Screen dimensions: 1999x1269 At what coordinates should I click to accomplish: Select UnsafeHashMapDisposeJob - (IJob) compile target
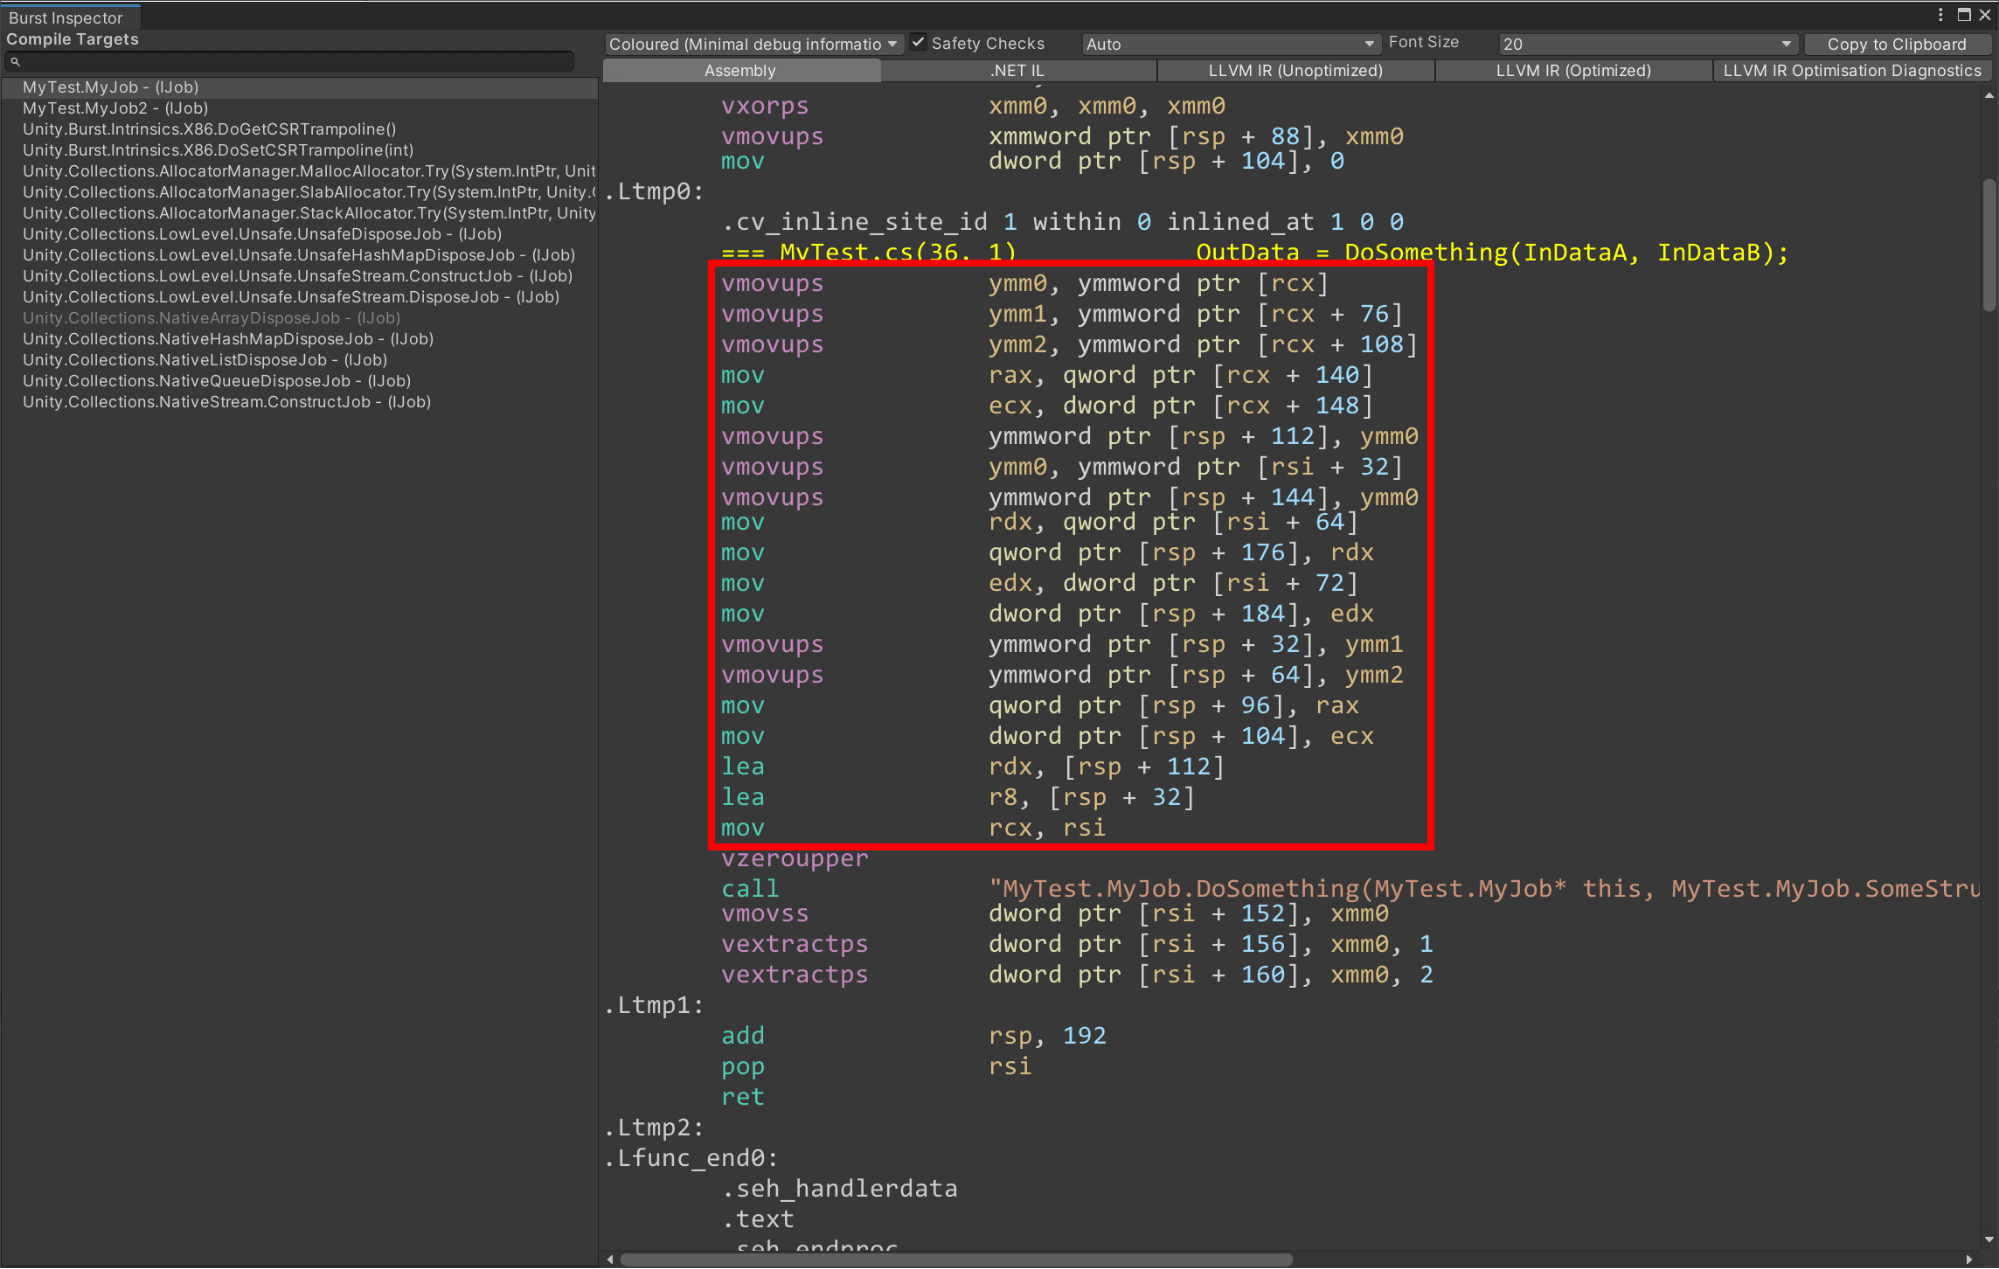[300, 256]
